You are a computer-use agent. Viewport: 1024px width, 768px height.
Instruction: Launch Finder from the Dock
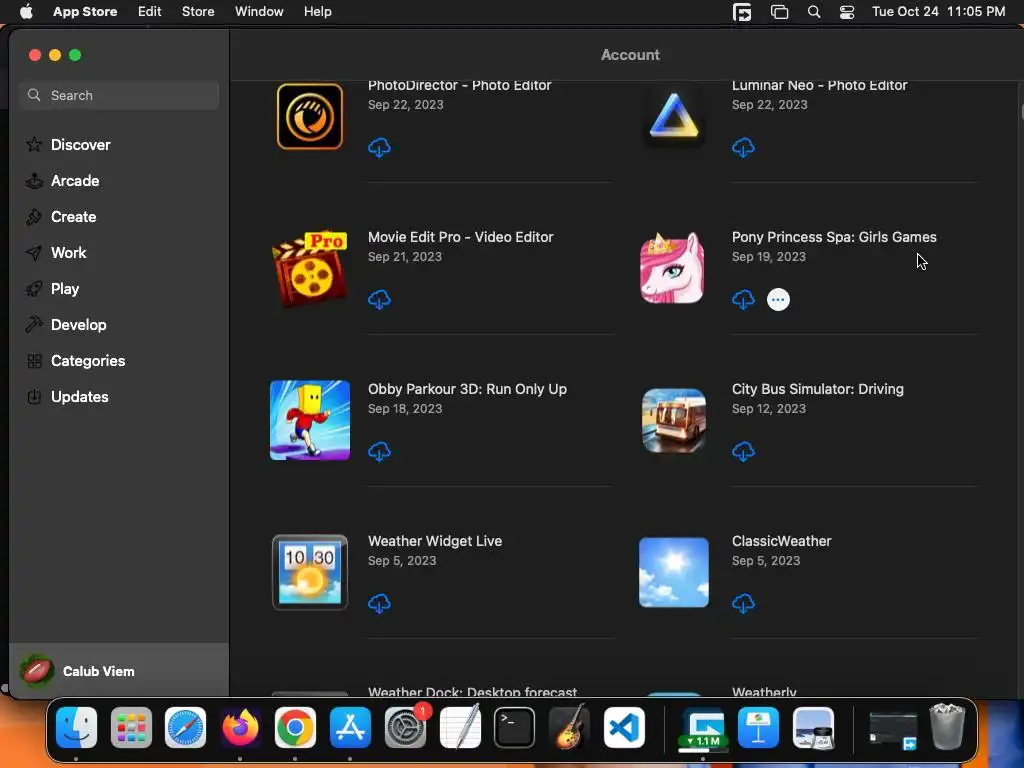76,727
